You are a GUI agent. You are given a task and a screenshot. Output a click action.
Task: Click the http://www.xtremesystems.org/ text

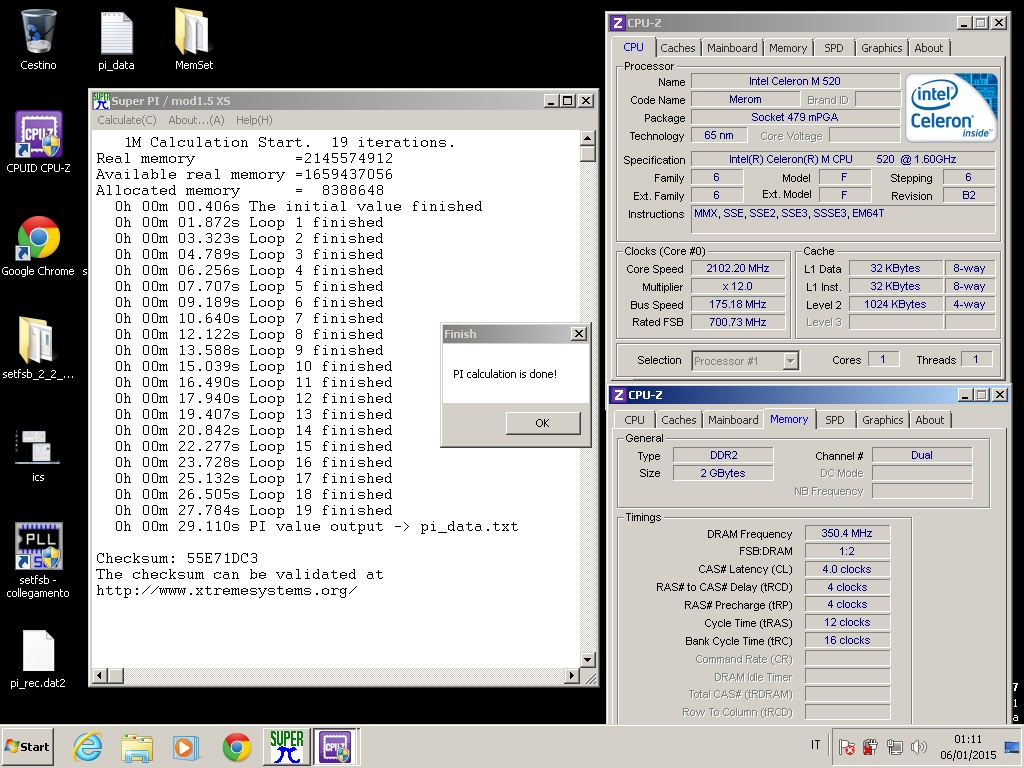tap(227, 590)
